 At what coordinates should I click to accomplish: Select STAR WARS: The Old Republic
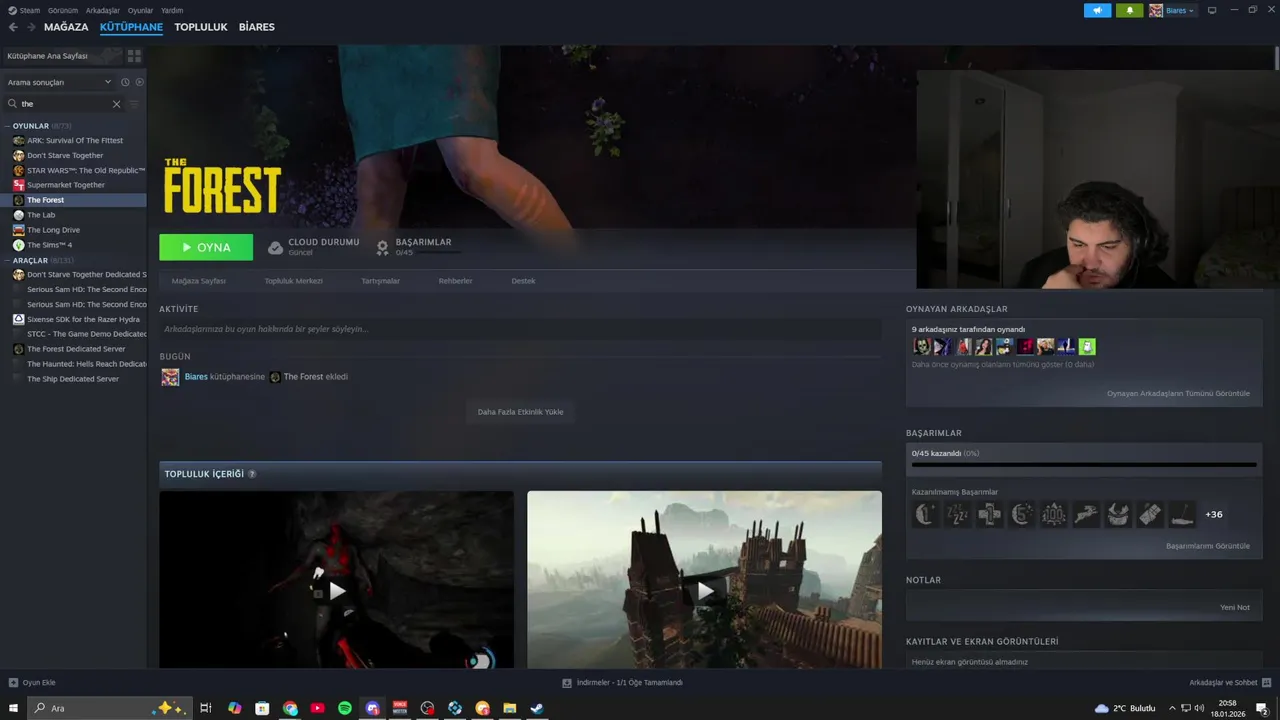86,170
